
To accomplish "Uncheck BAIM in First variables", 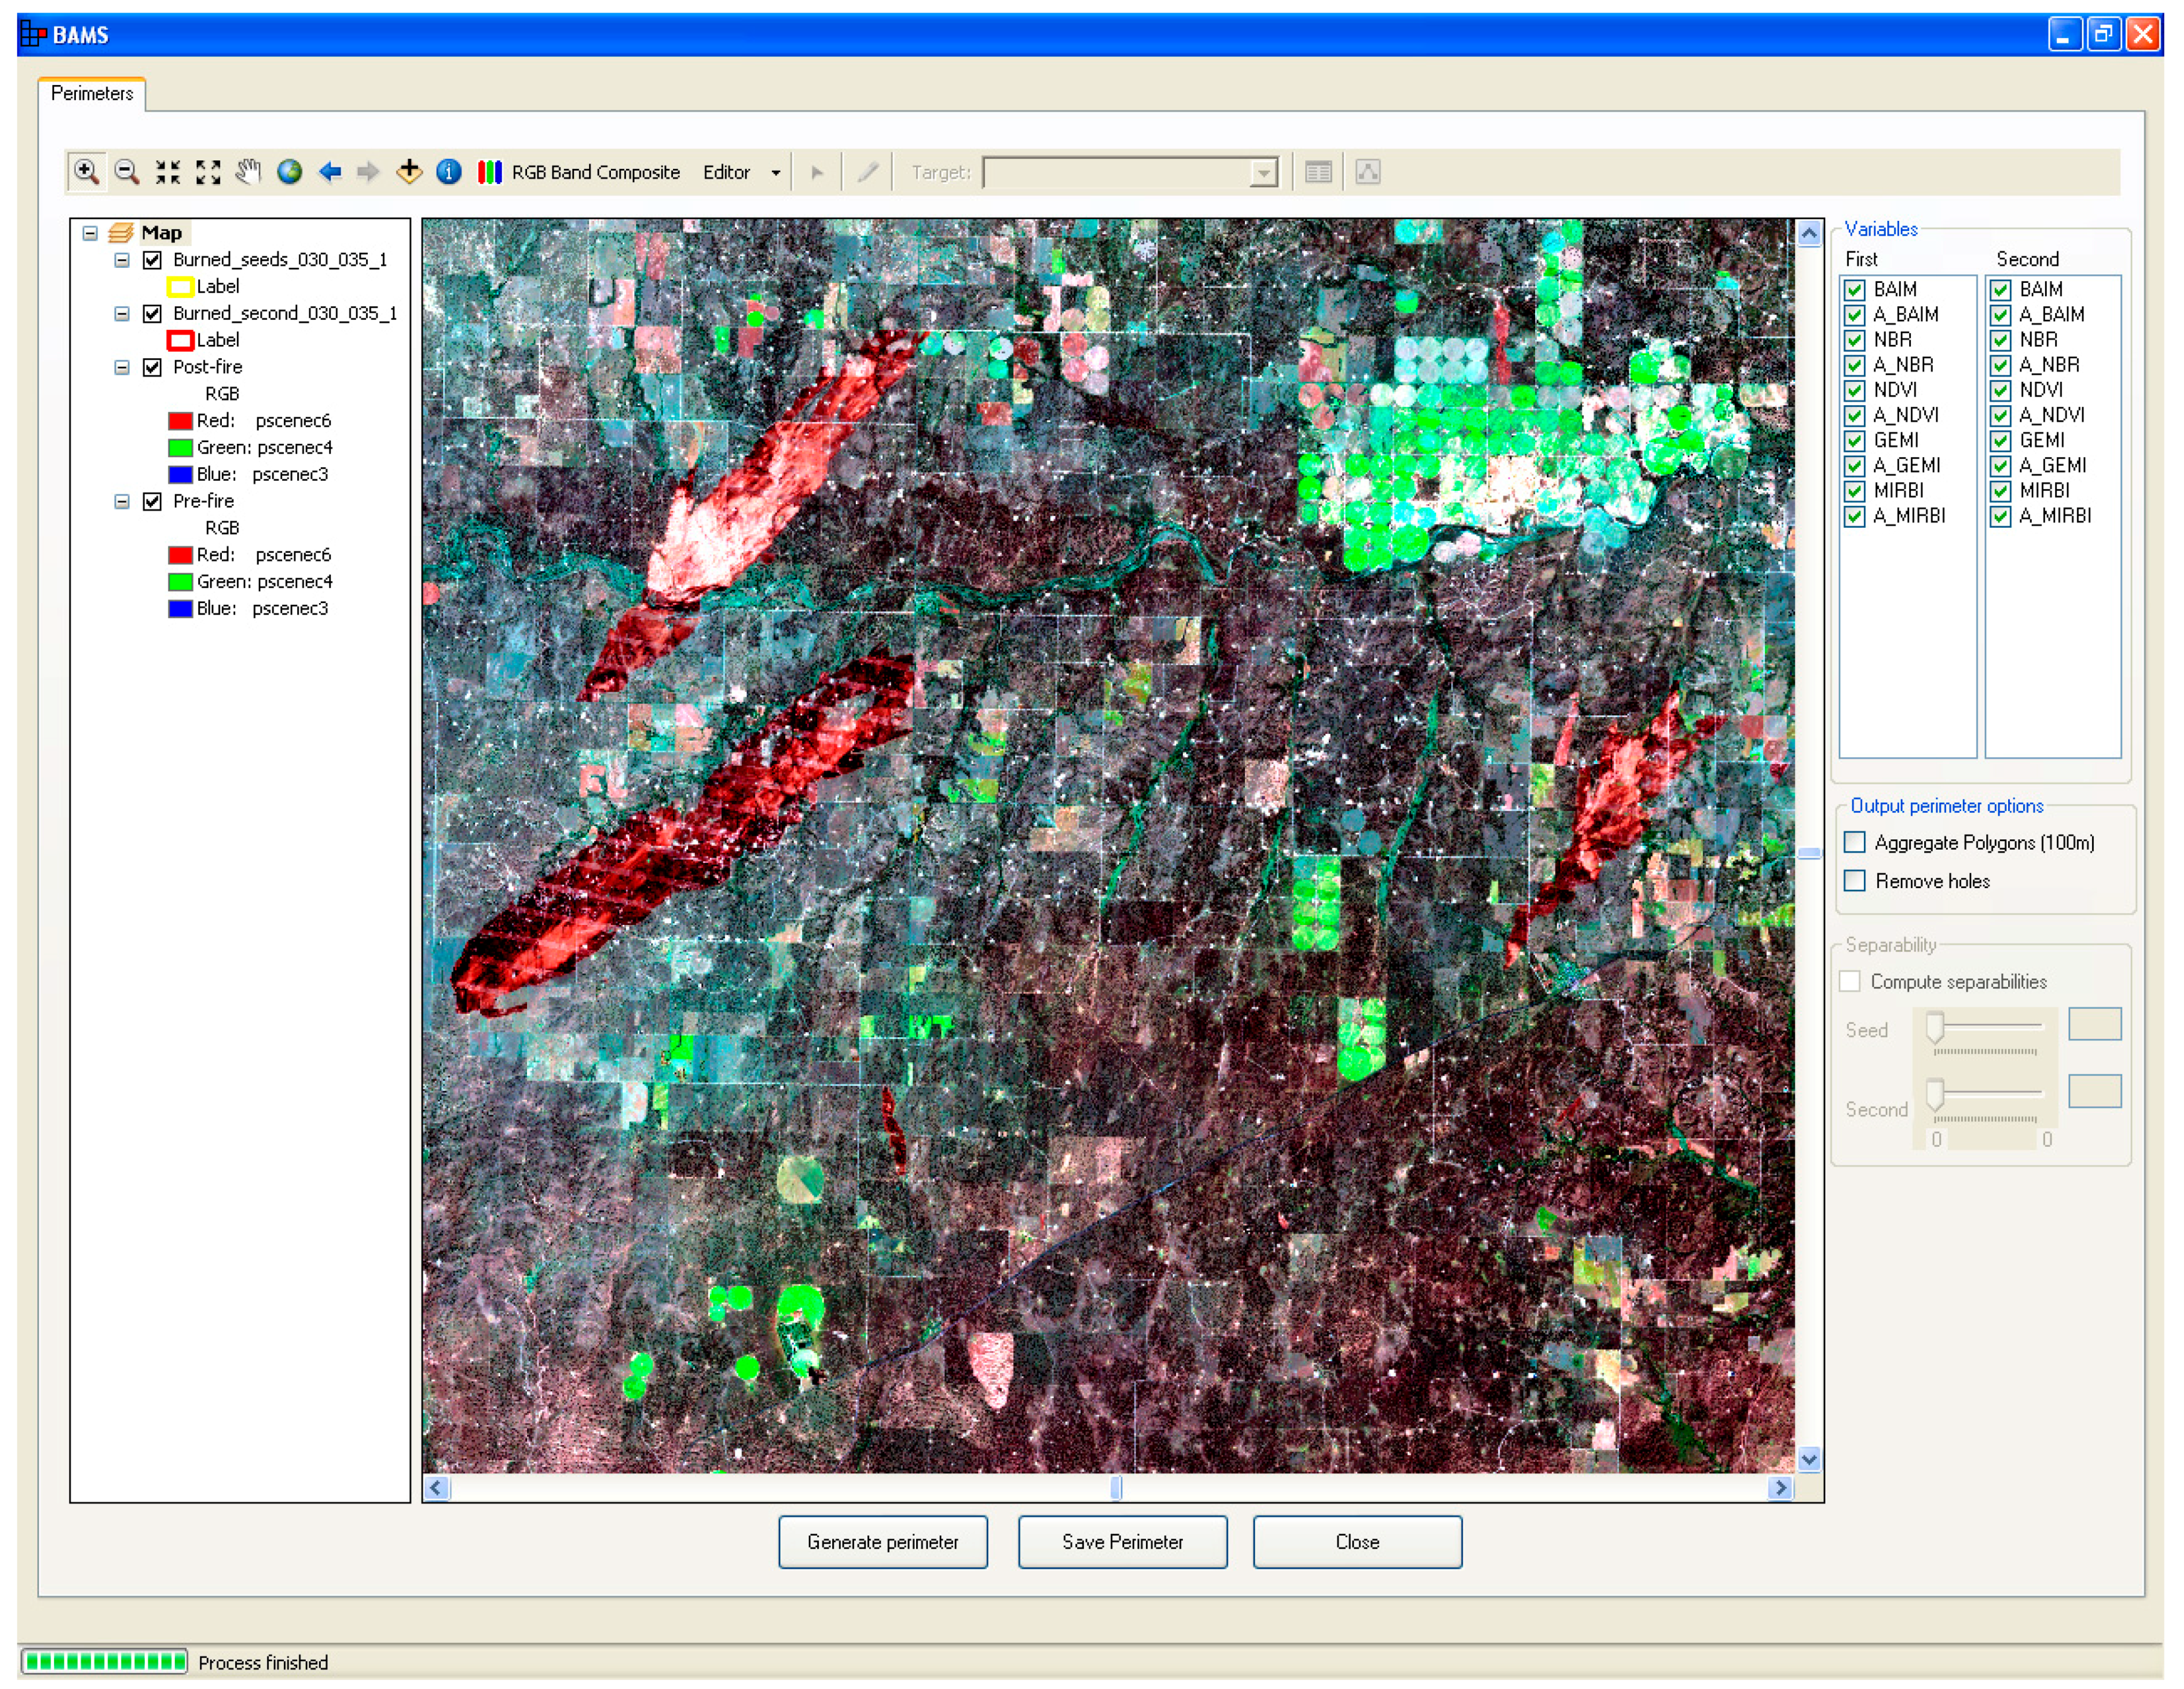I will click(x=1855, y=290).
